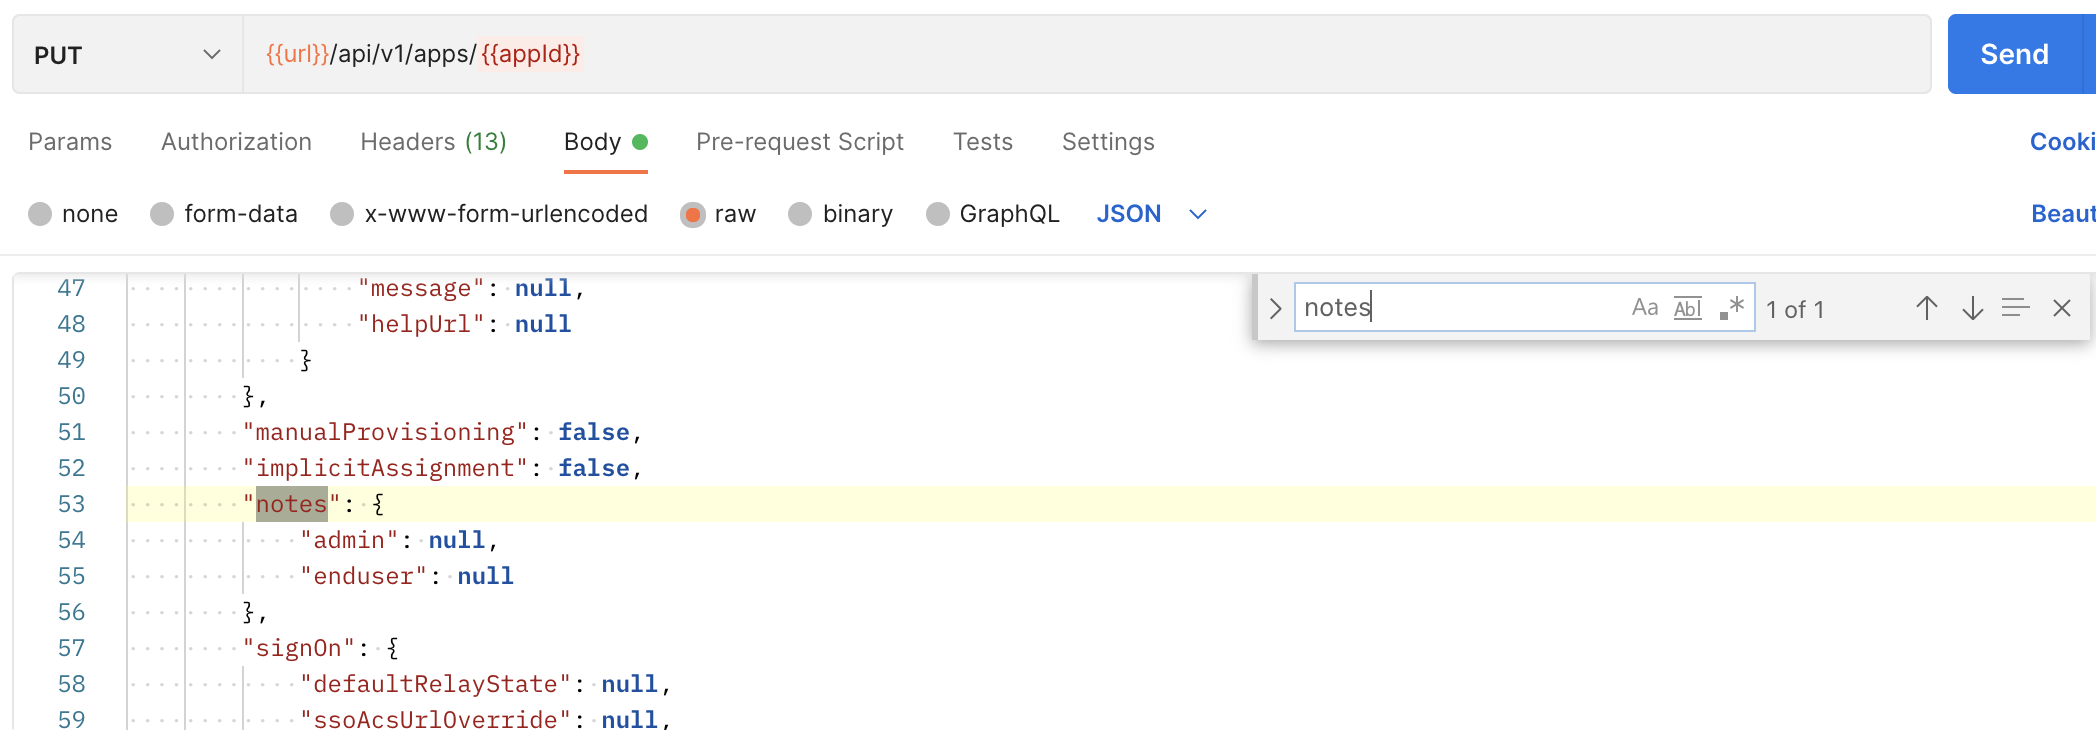Select the form-data body option
Image resolution: width=2096 pixels, height=730 pixels.
(162, 214)
